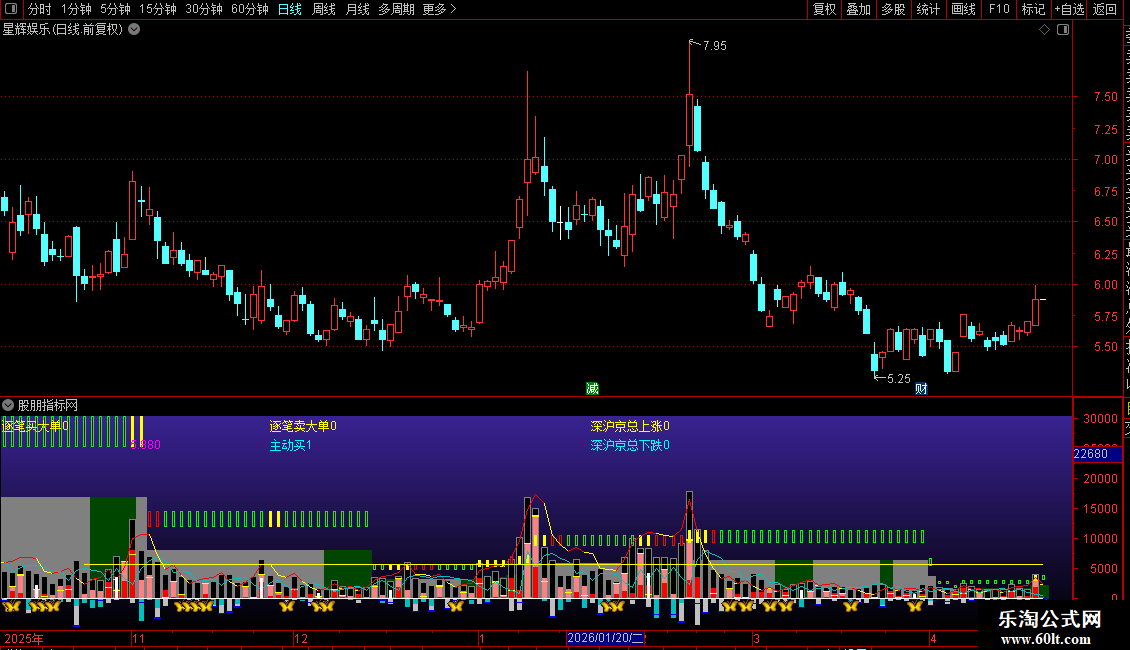Toggle the 画线 drawing mode
This screenshot has width=1130, height=650.
click(x=964, y=9)
